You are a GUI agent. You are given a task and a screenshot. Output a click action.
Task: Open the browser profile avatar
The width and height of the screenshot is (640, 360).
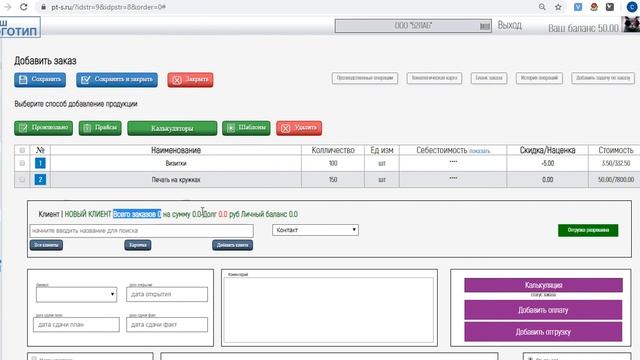(631, 7)
